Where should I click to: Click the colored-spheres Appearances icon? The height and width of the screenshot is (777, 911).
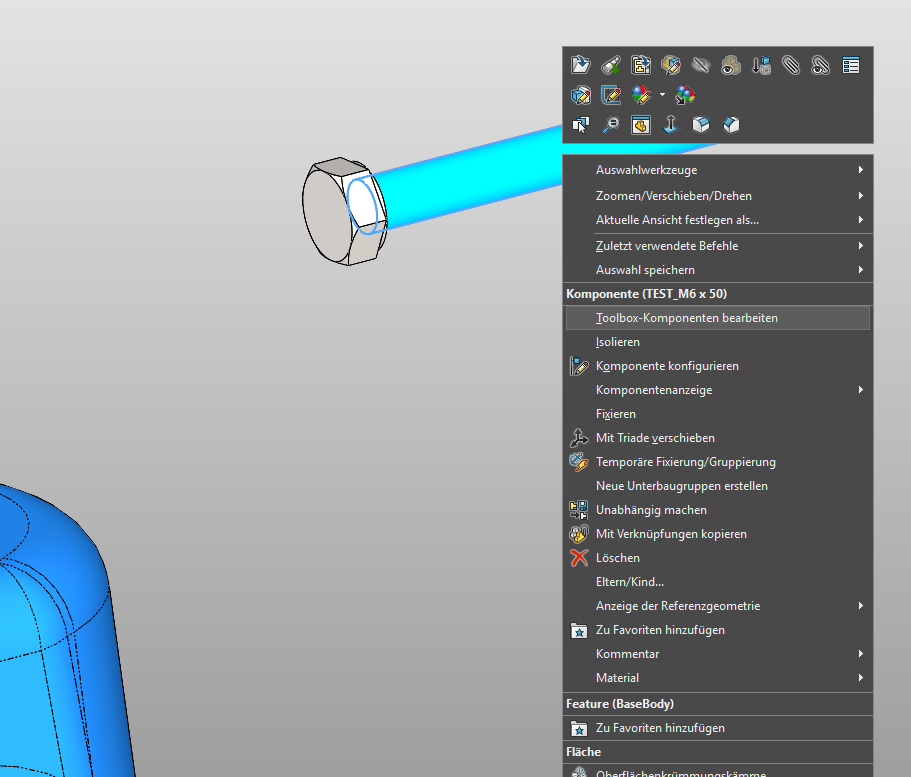pos(685,96)
